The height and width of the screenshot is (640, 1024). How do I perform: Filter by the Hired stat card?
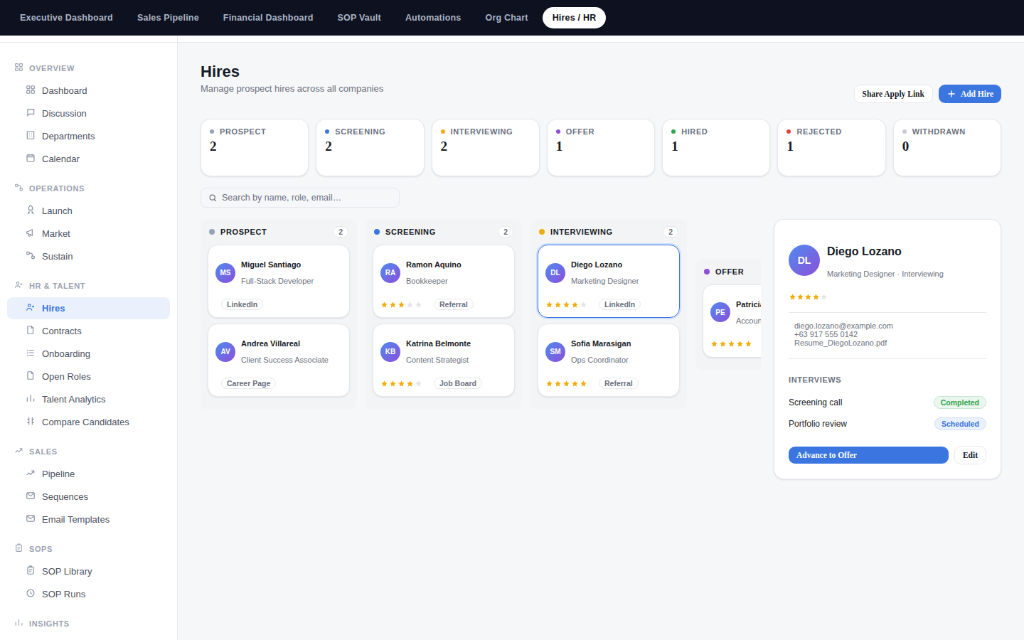[x=716, y=148]
